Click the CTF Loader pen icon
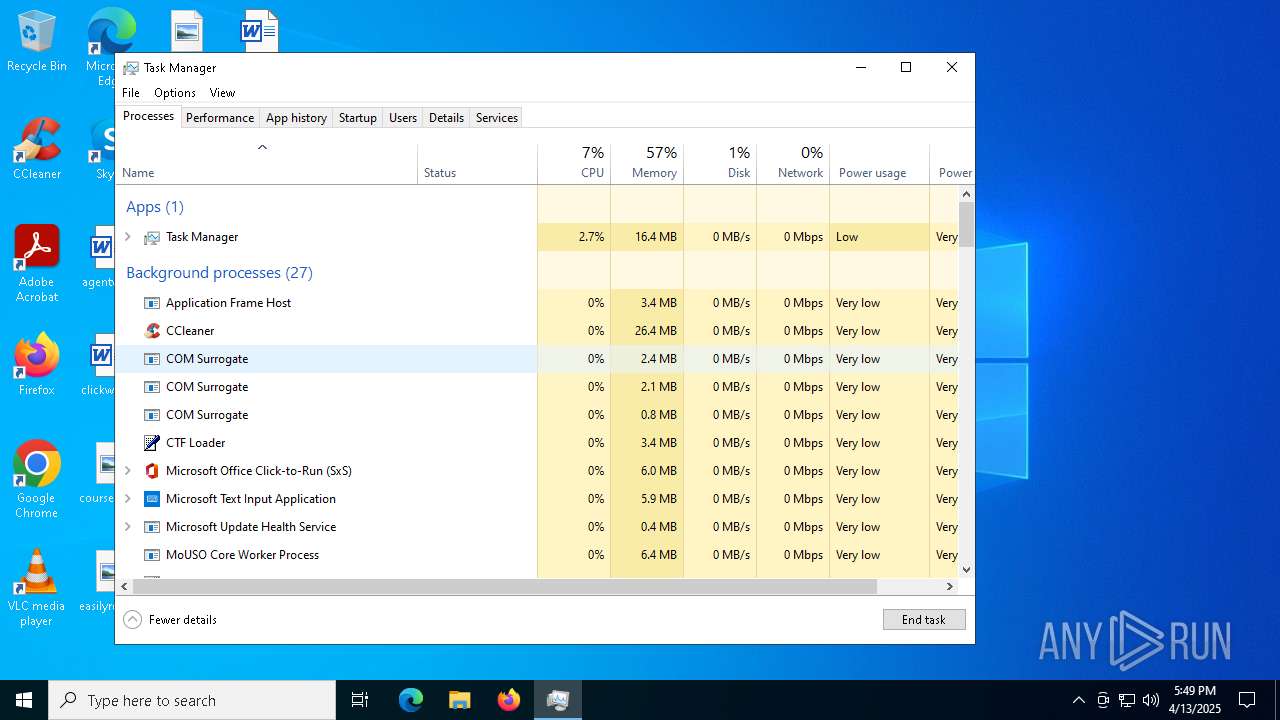 [x=152, y=443]
